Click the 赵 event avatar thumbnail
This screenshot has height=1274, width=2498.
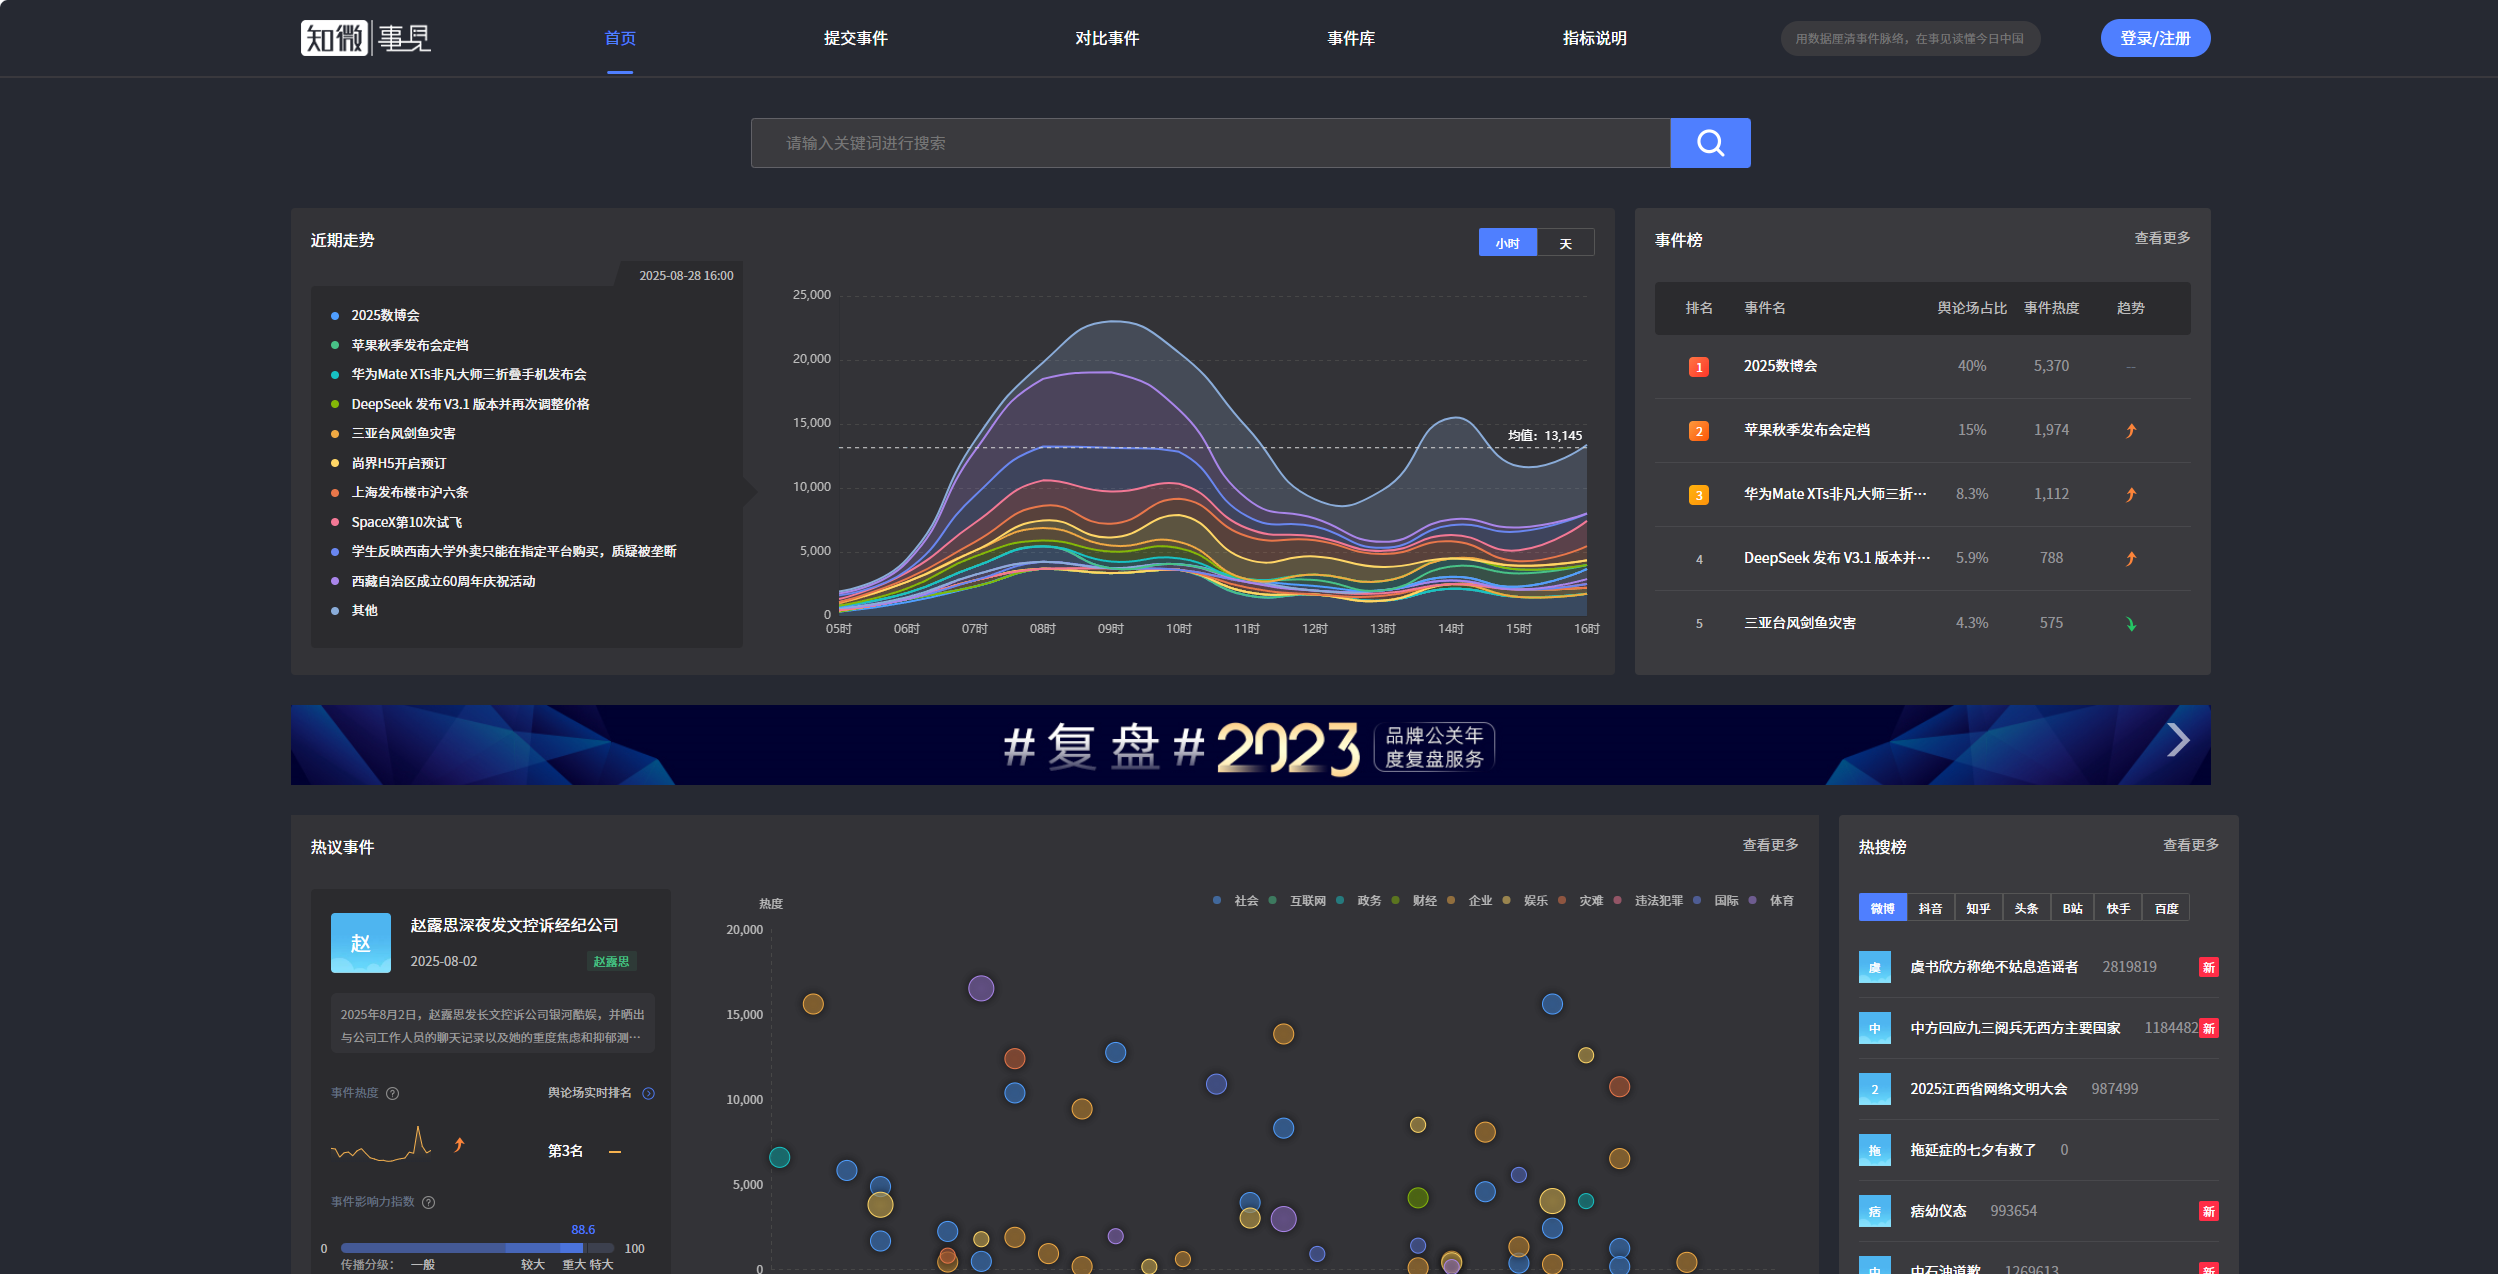click(360, 942)
